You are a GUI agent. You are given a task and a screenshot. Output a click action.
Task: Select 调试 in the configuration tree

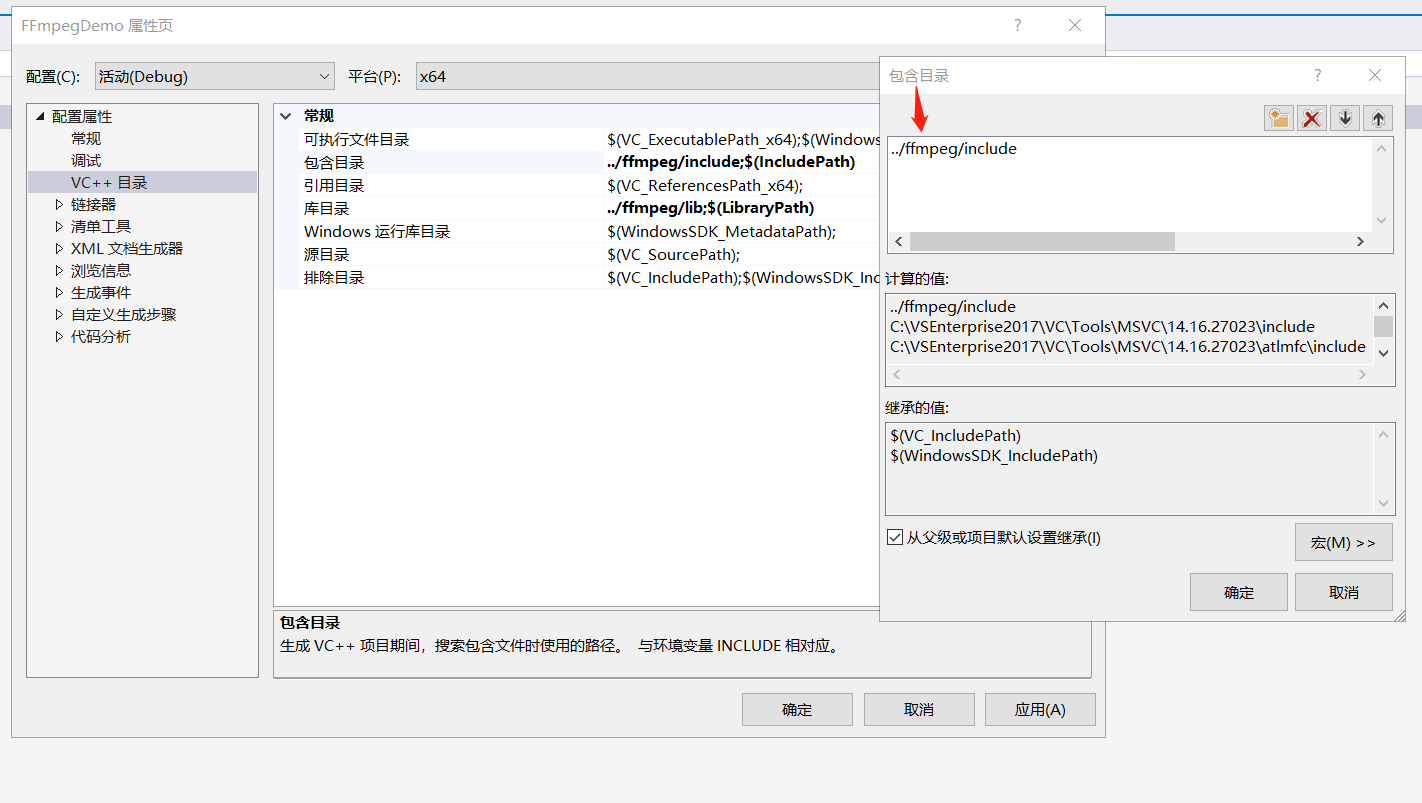[x=85, y=160]
